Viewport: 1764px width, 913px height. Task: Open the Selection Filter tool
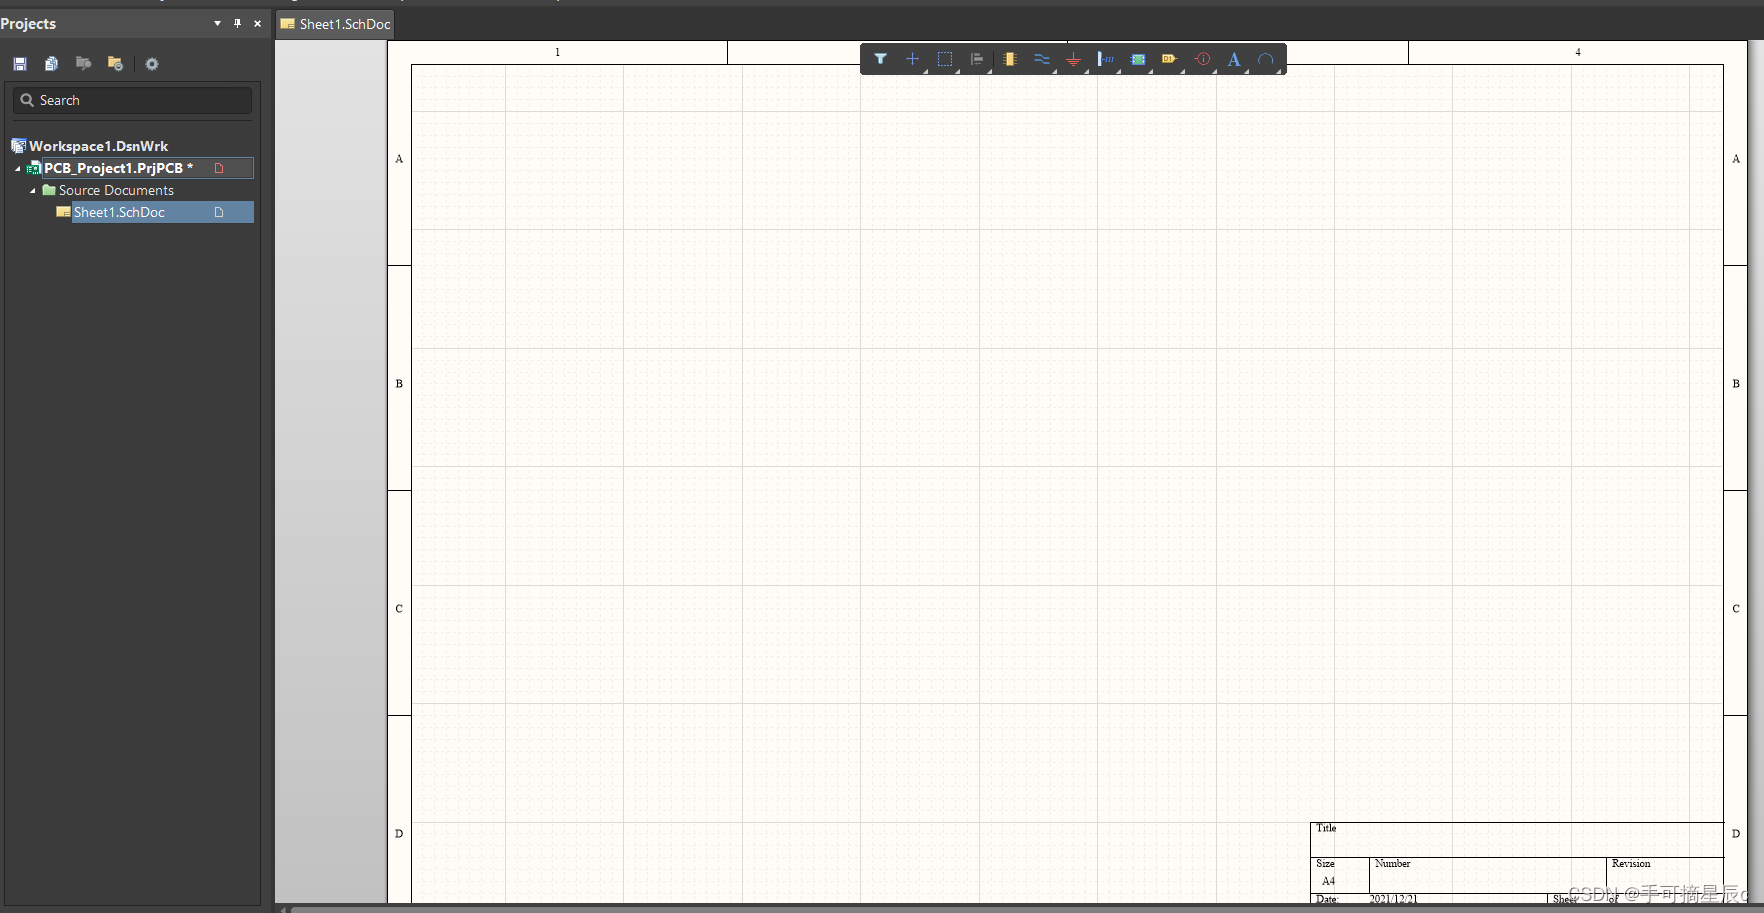[x=880, y=59]
